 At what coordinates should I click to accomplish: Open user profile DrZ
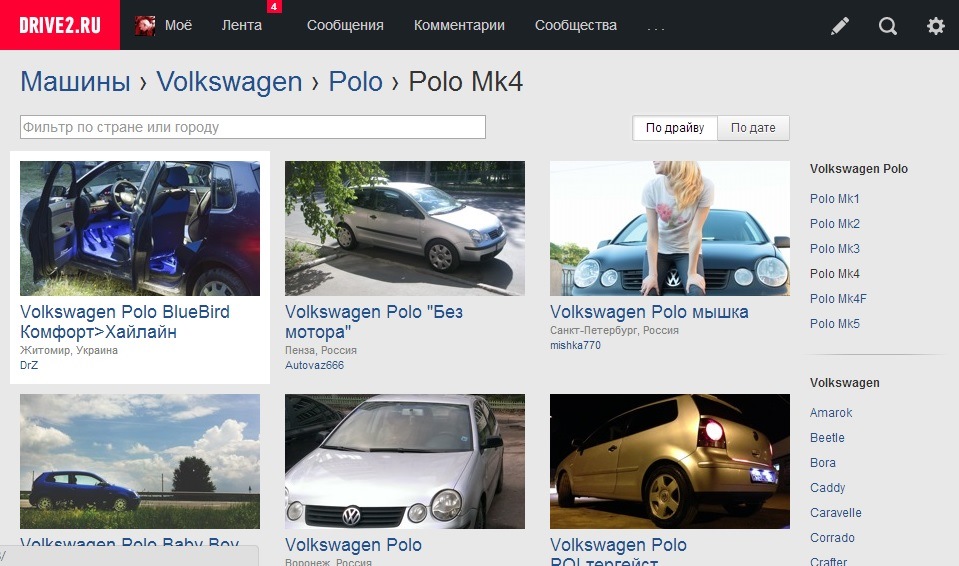pyautogui.click(x=29, y=365)
